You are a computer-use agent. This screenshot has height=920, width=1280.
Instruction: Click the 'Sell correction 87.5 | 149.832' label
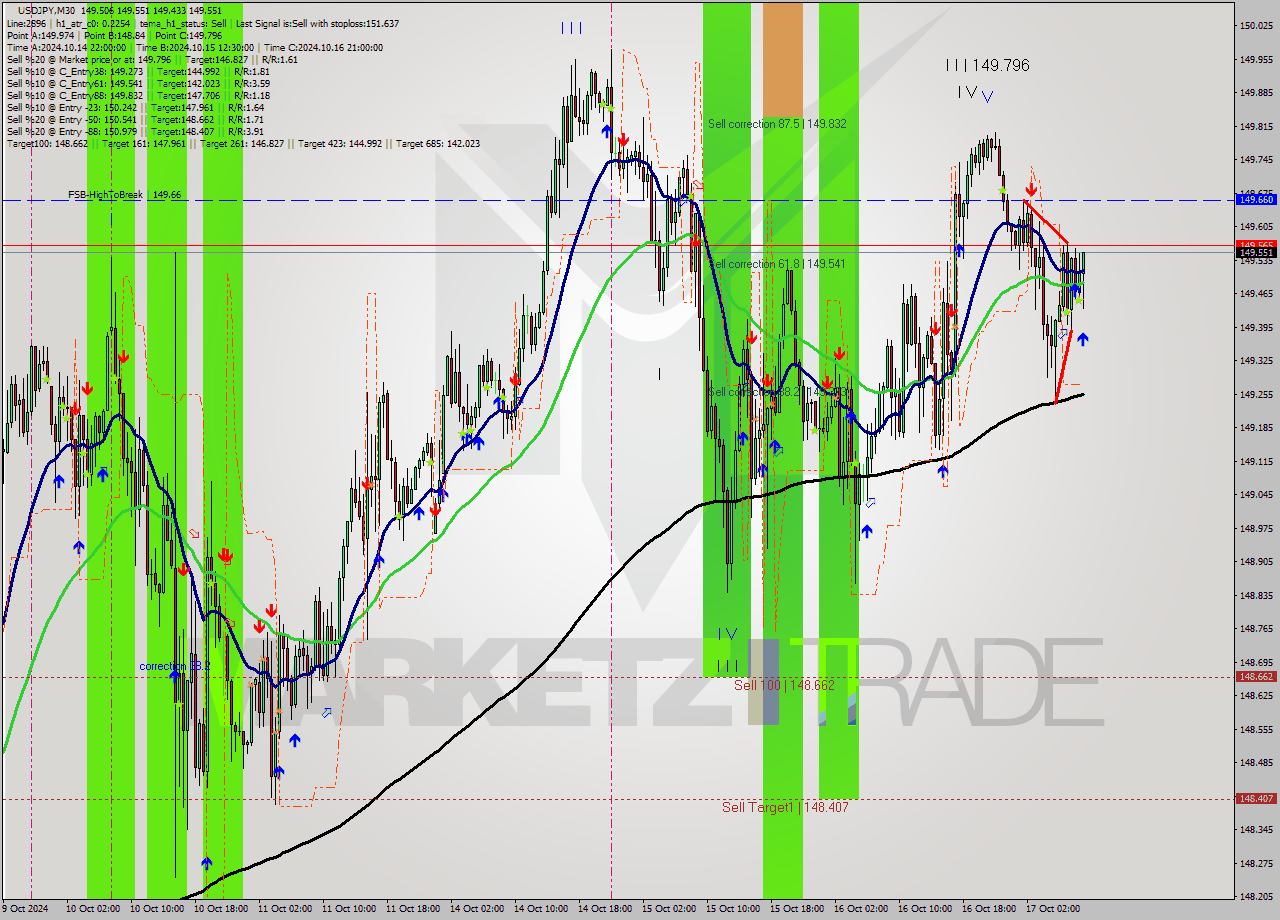777,124
